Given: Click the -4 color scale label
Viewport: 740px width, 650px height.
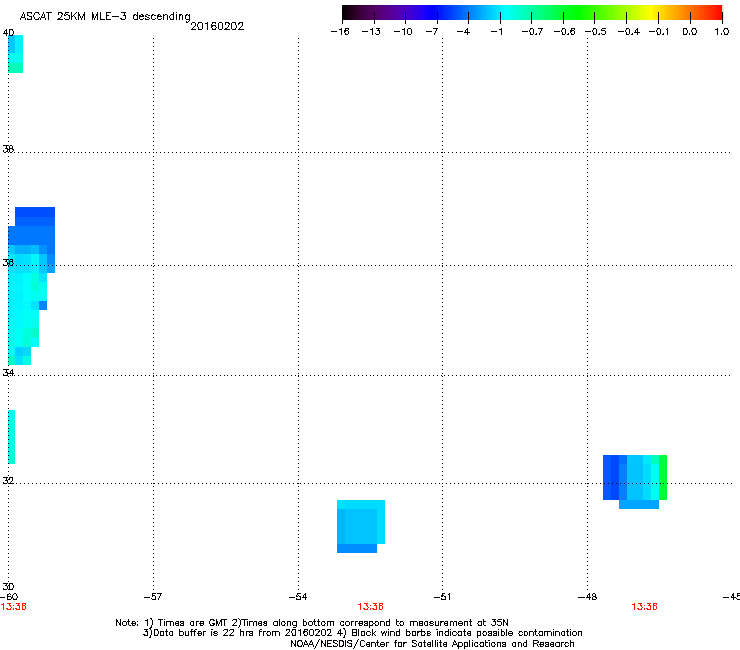Looking at the screenshot, I should (x=463, y=32).
